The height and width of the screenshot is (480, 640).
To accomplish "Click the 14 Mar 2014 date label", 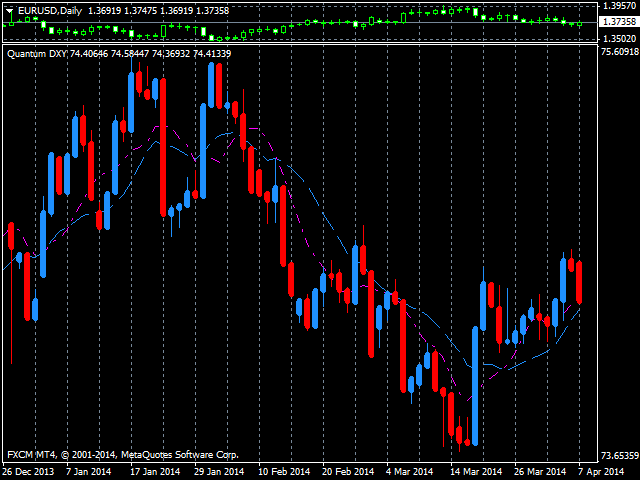I will (476, 472).
